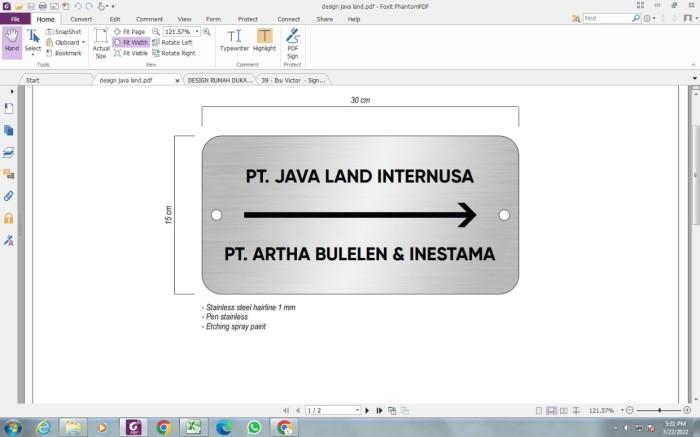
Task: Open the Security lock side panel
Action: coord(8,218)
